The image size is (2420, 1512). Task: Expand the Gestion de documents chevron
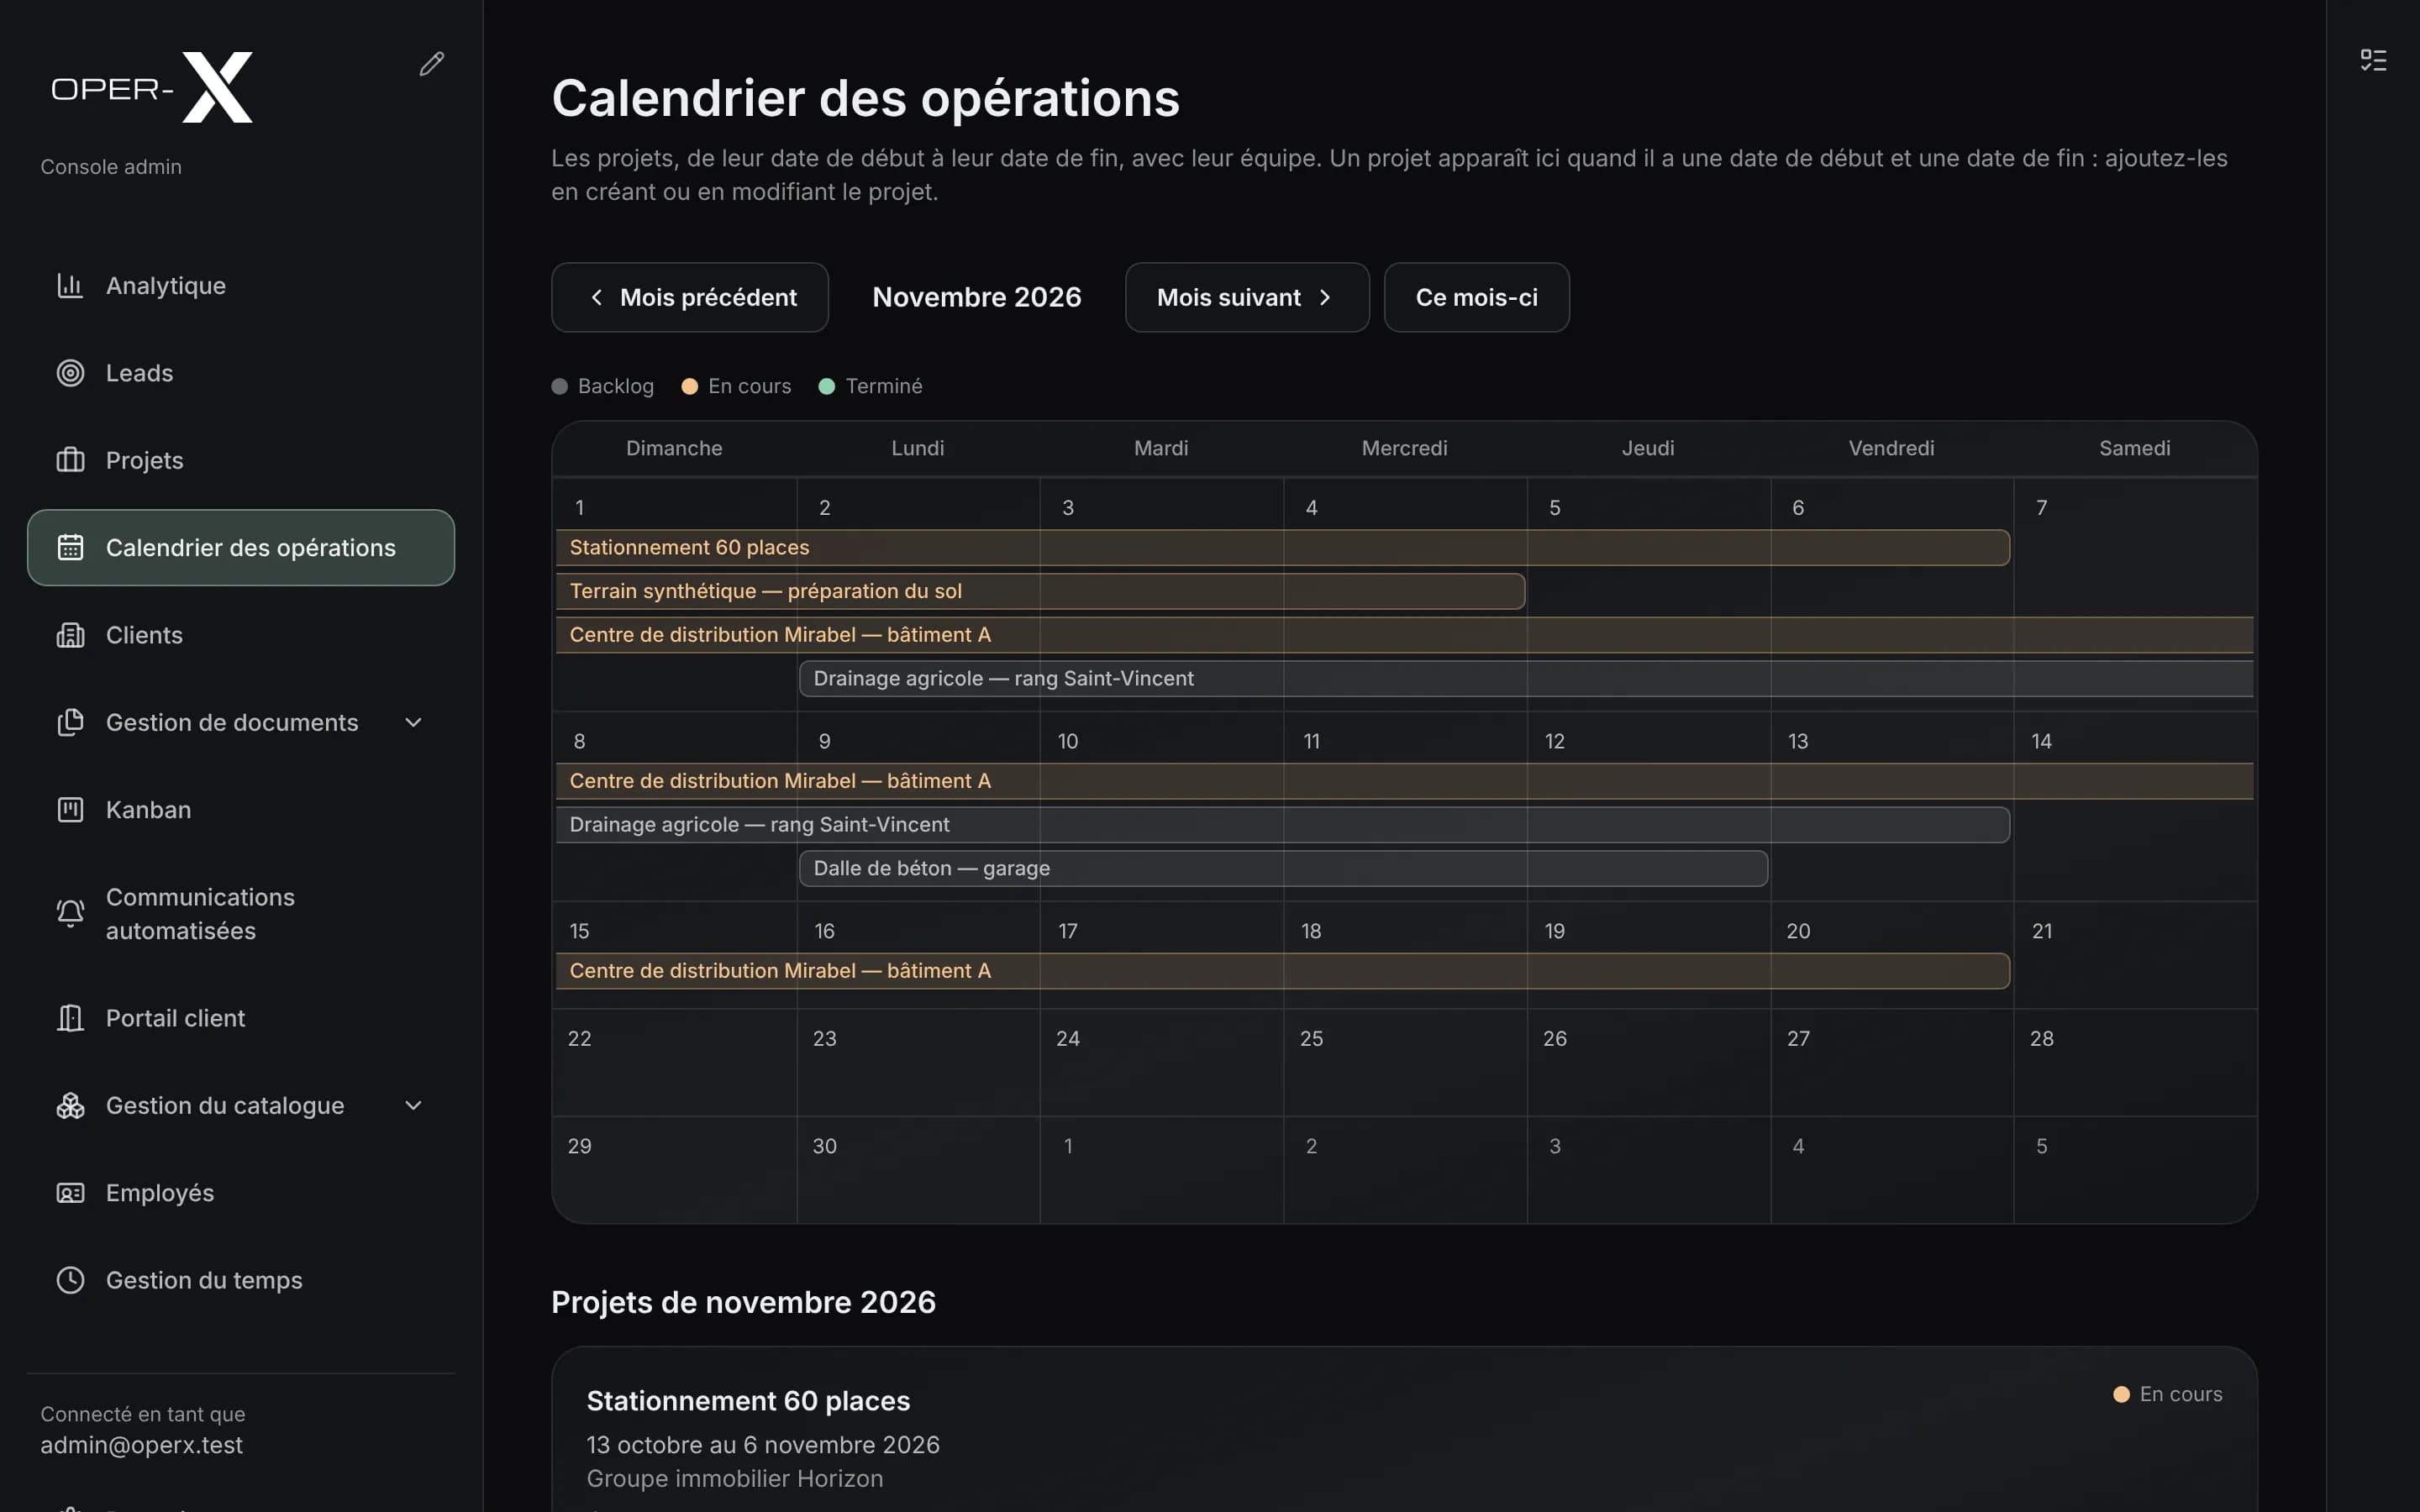[x=413, y=722]
